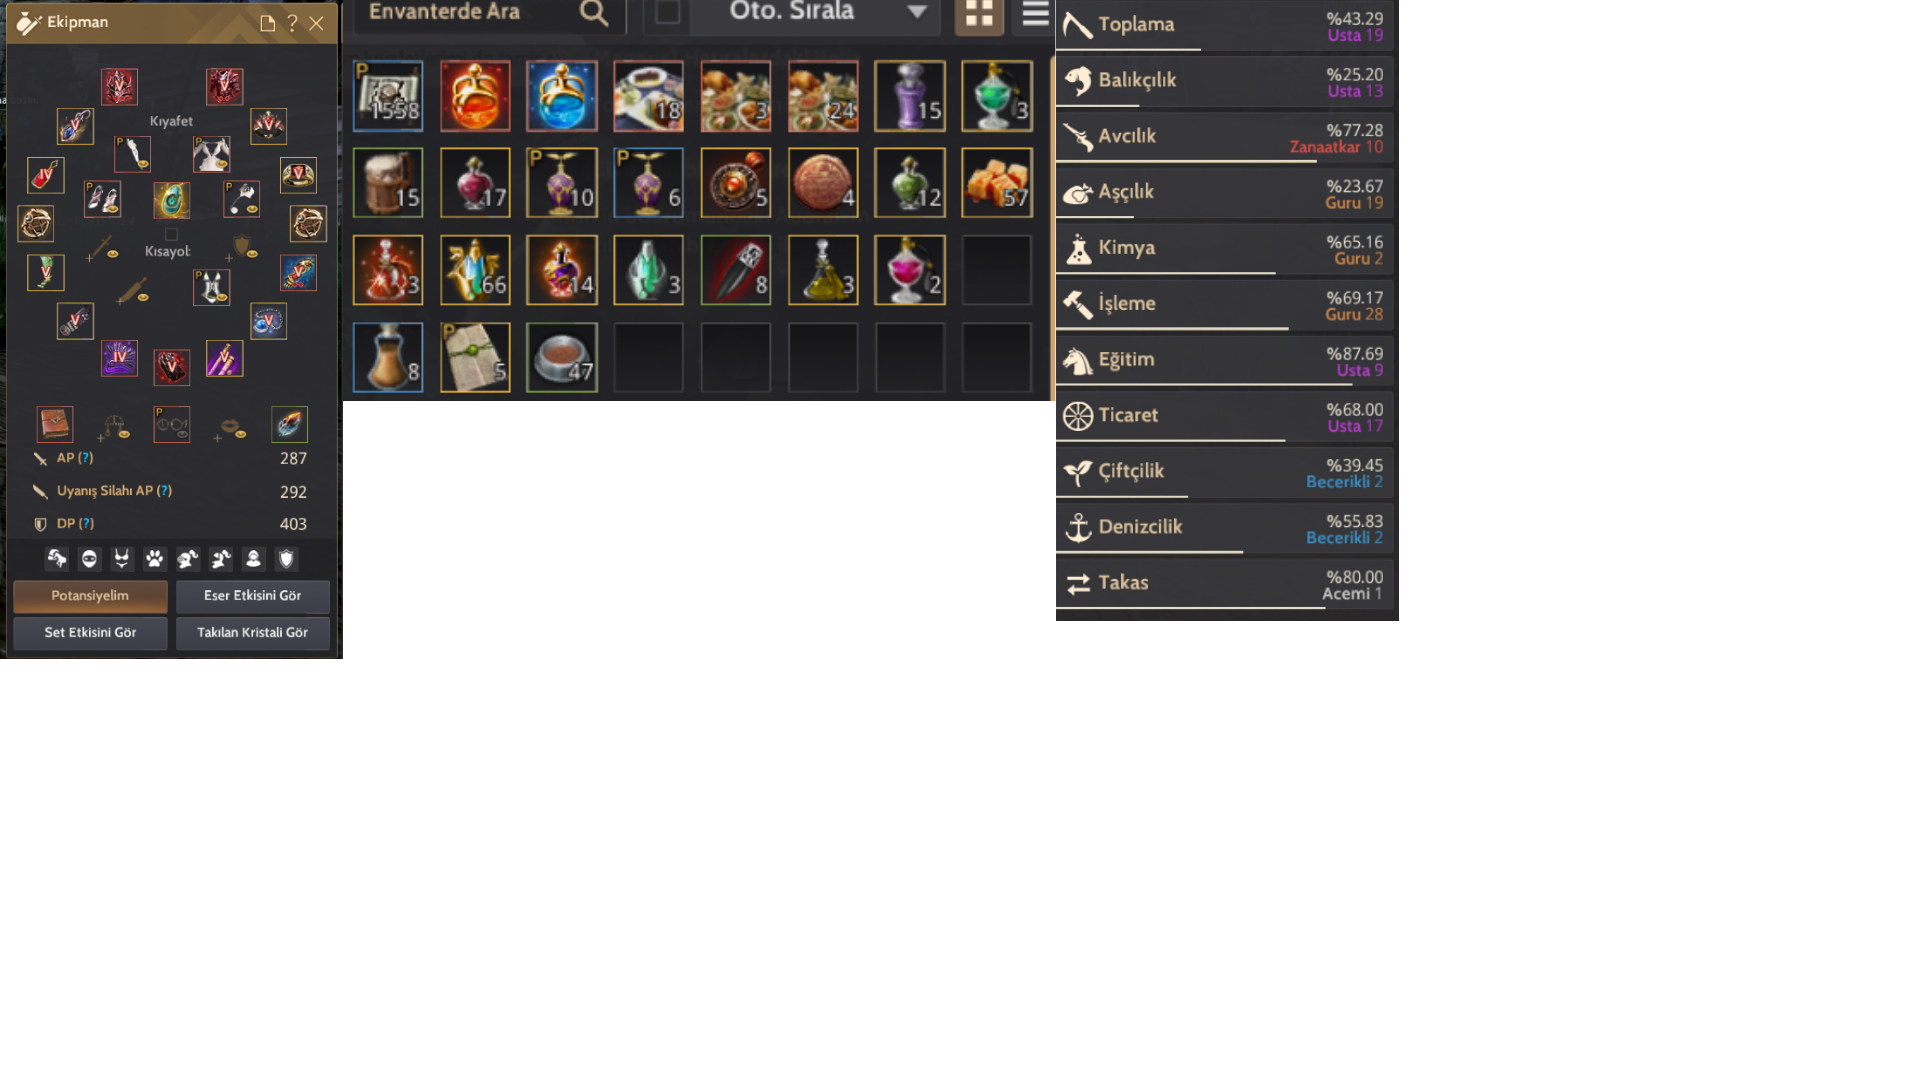The image size is (1920, 1080).
Task: Switch inventory to grid view
Action: point(979,14)
